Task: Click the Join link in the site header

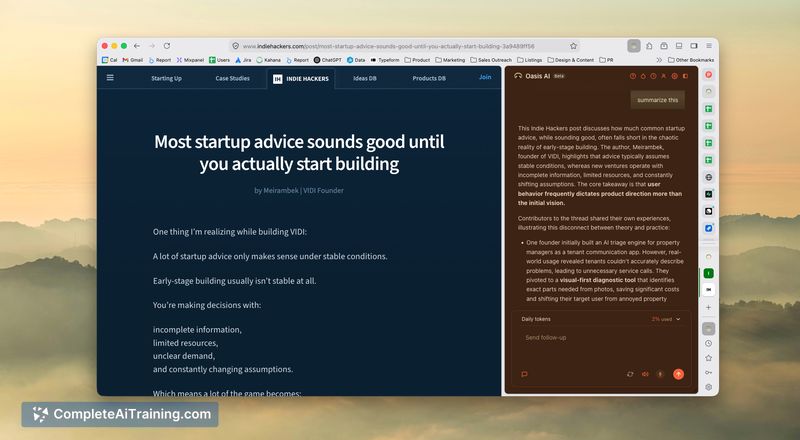Action: pos(485,77)
